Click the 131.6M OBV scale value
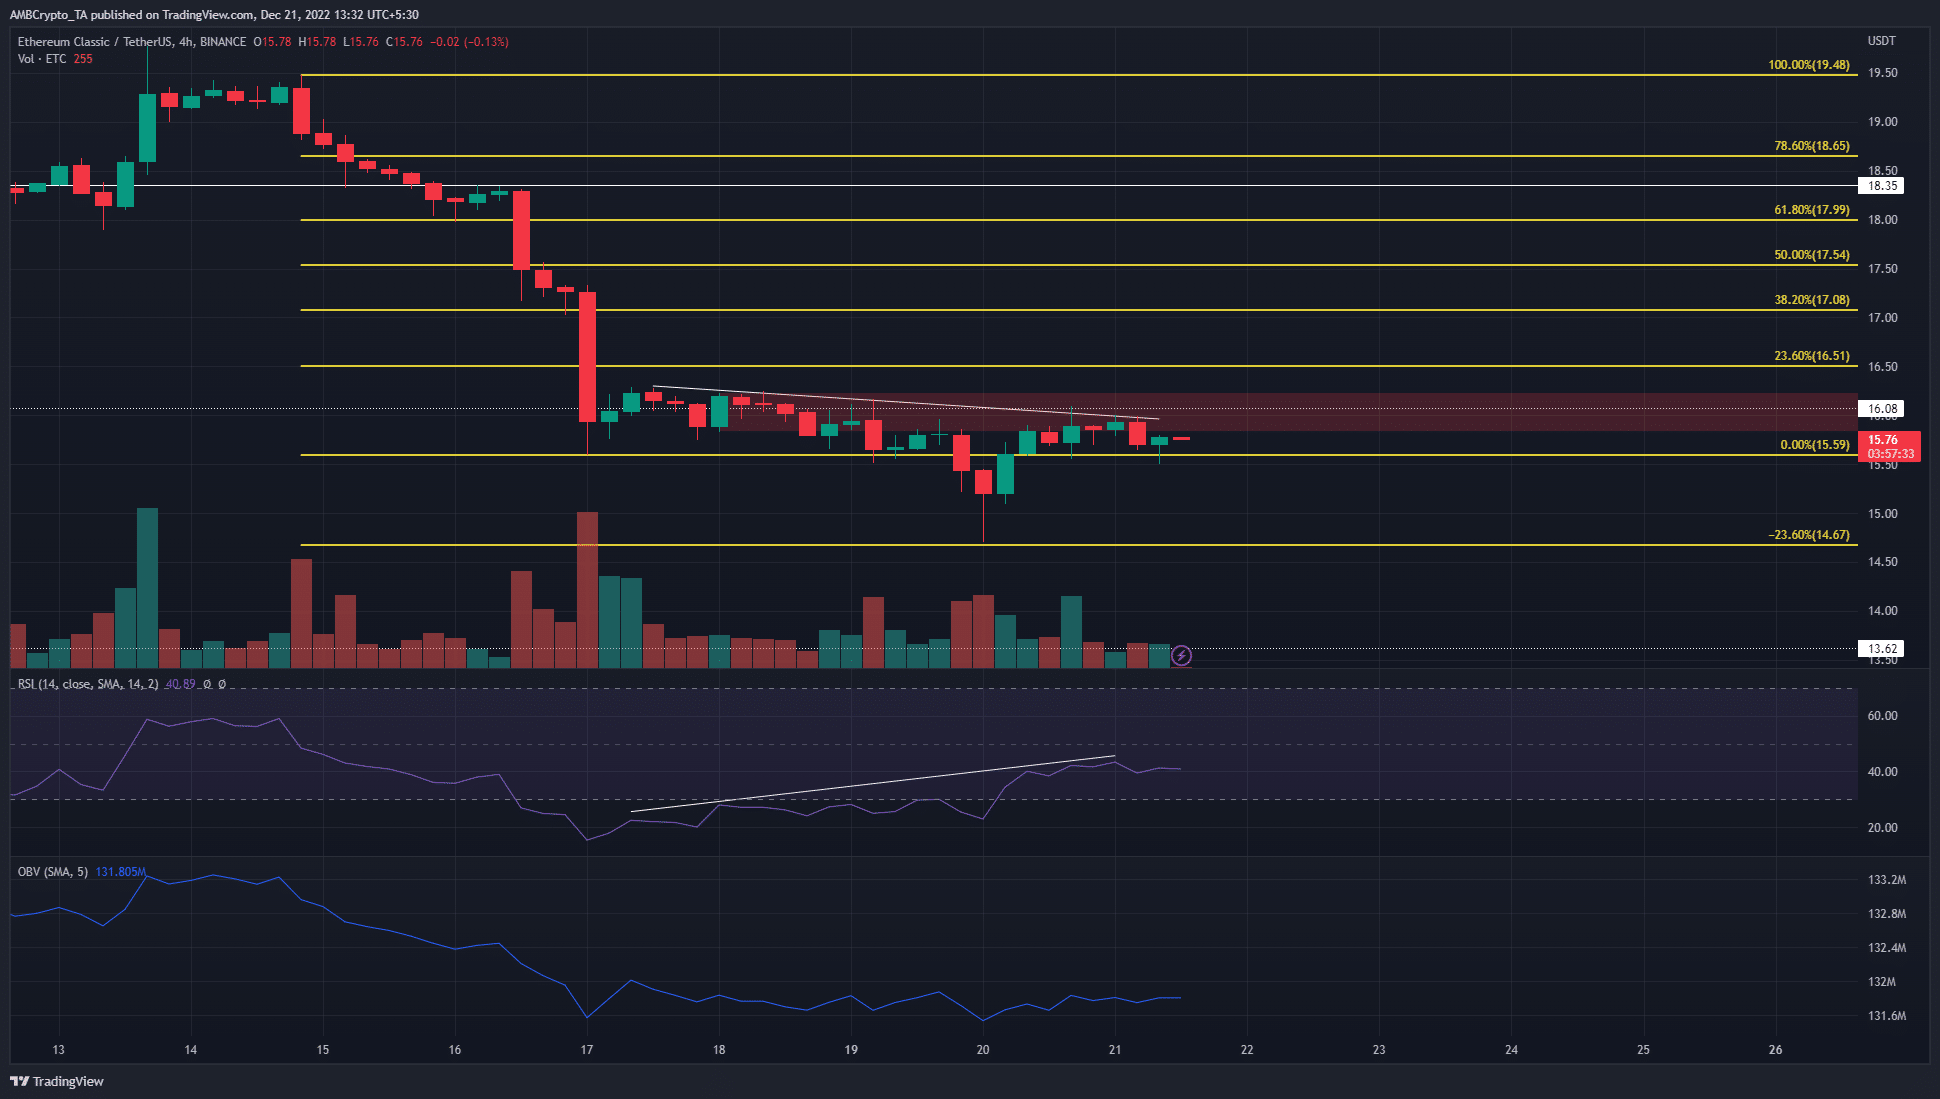 [x=1887, y=1016]
